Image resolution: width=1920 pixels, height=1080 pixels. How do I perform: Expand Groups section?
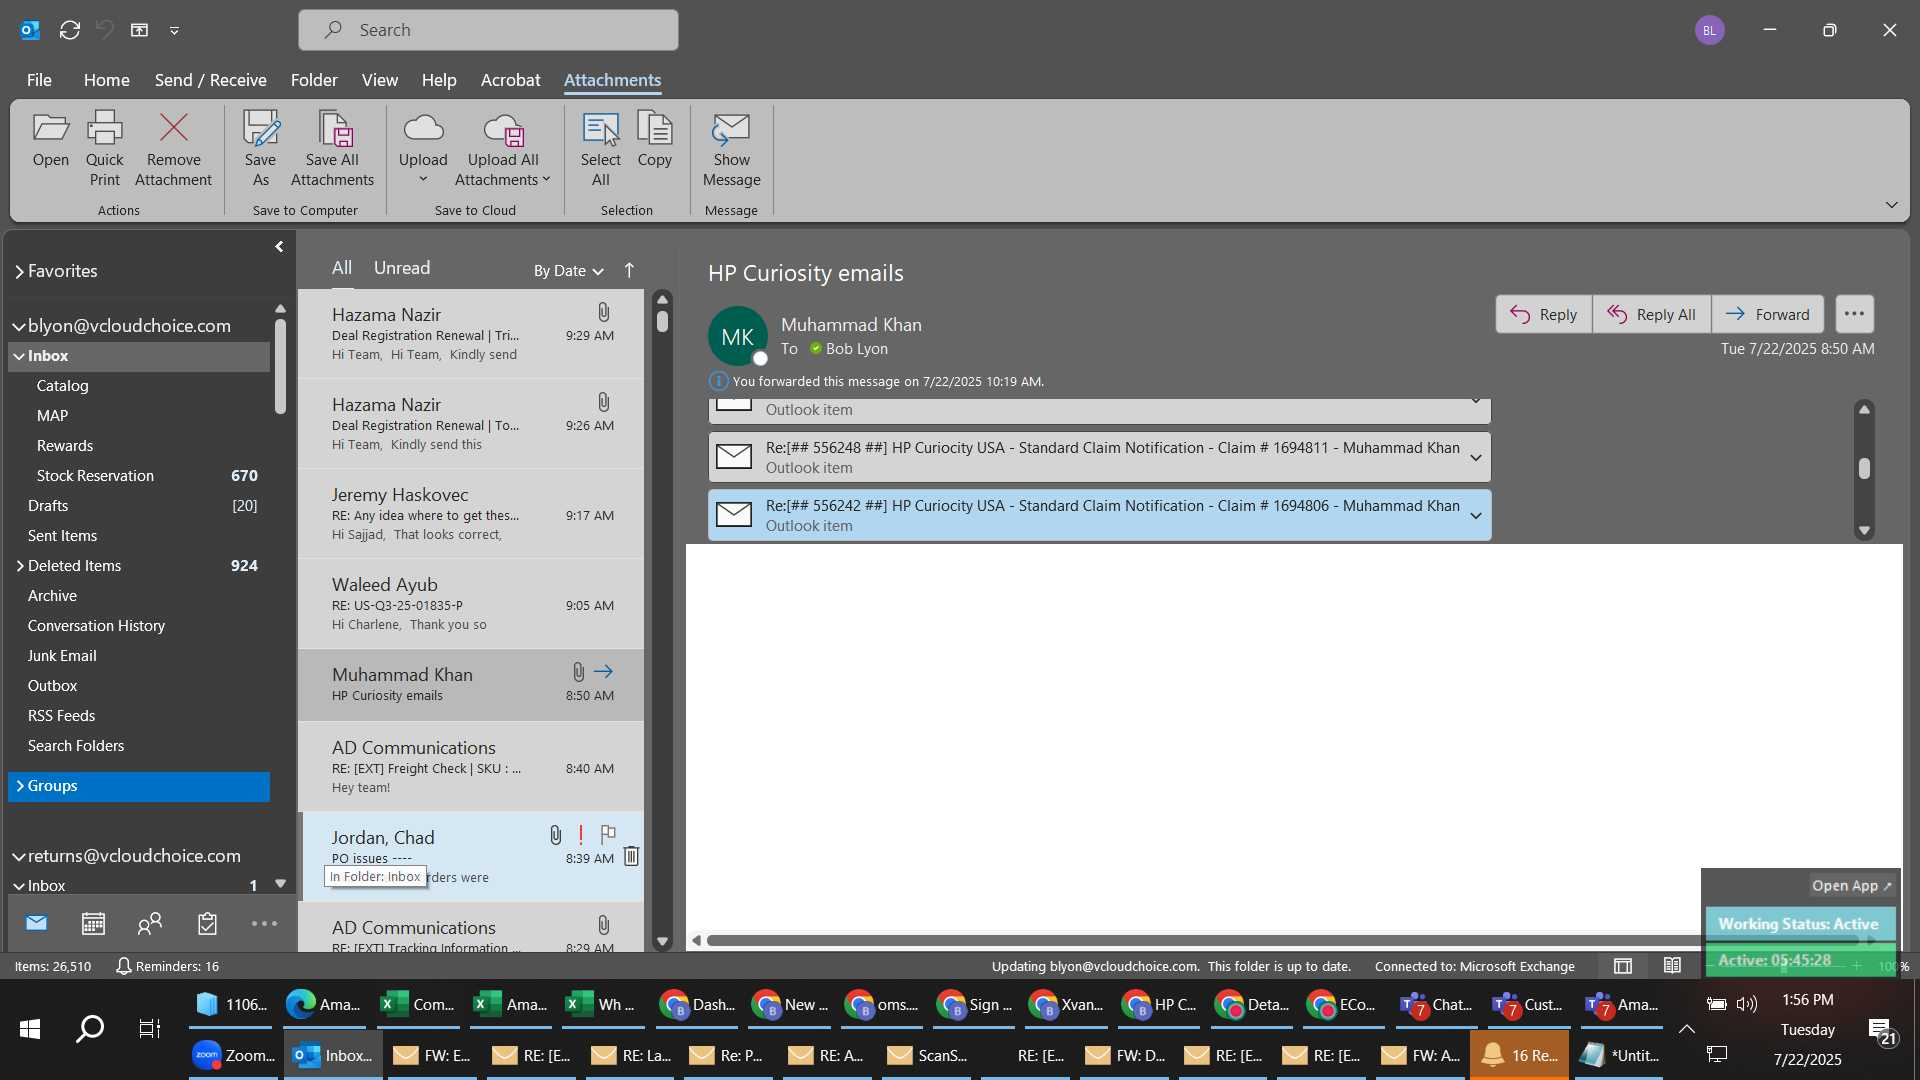click(x=19, y=786)
